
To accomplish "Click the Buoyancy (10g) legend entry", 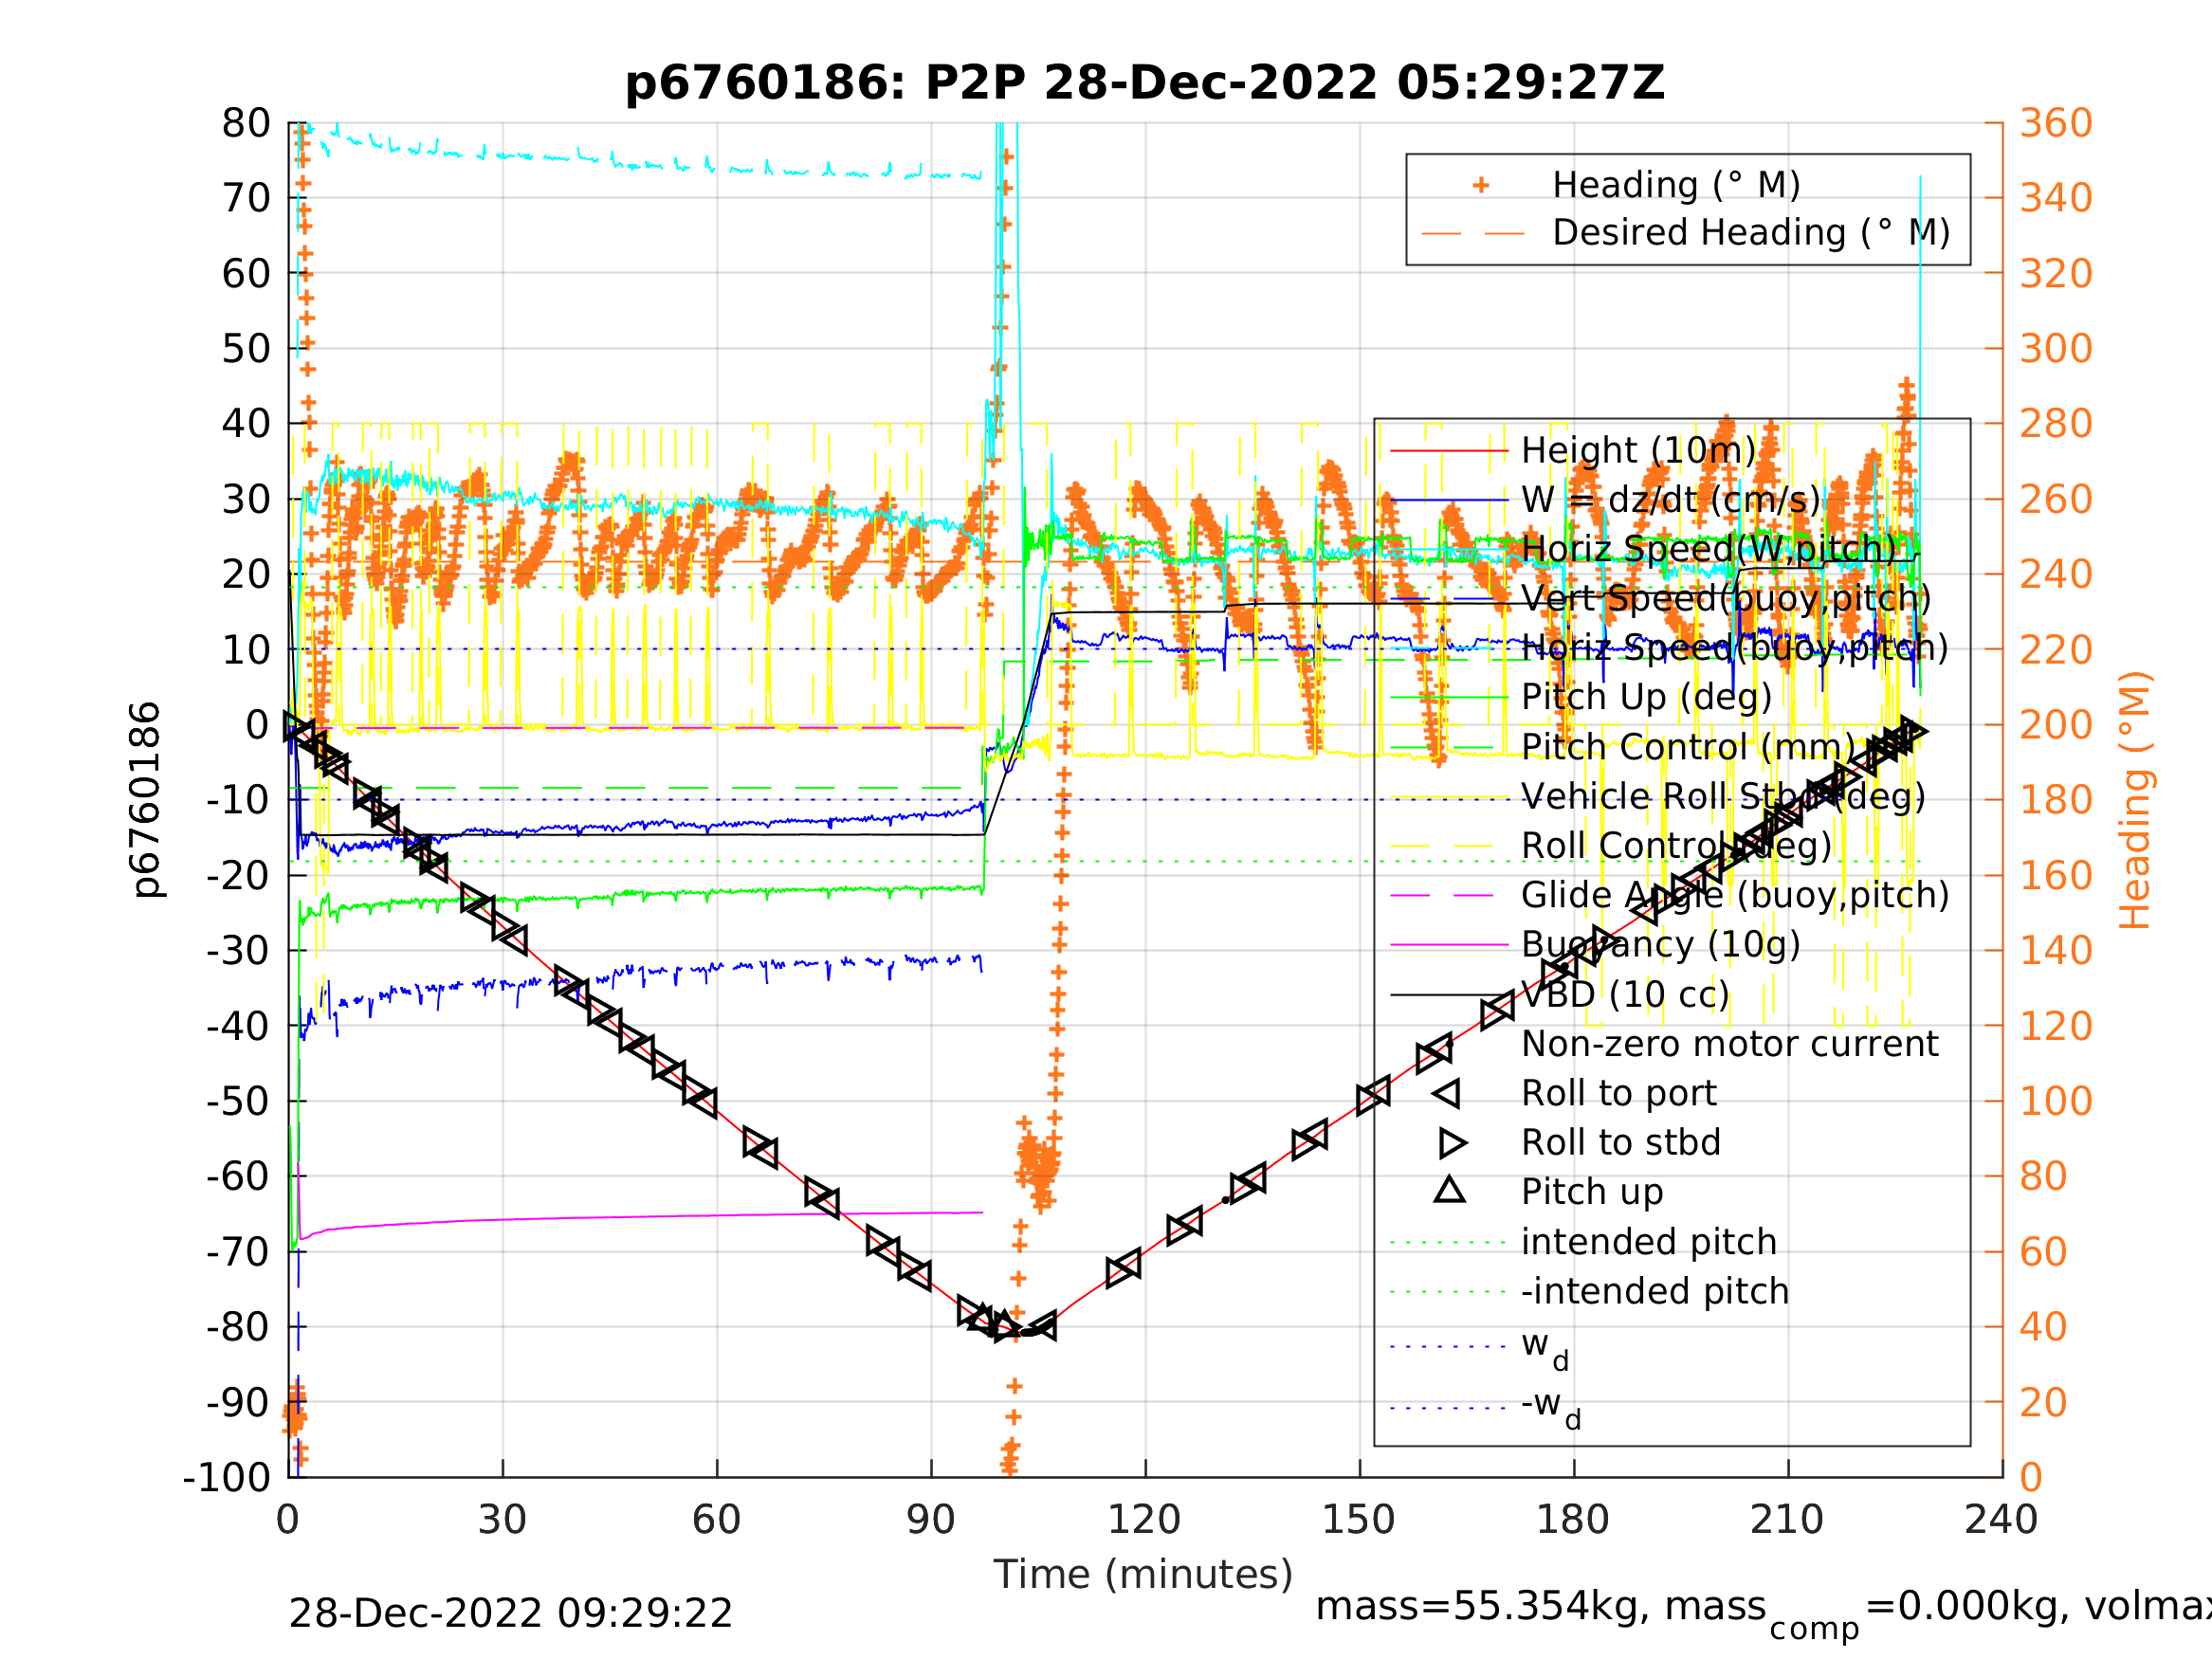I will [x=1660, y=944].
